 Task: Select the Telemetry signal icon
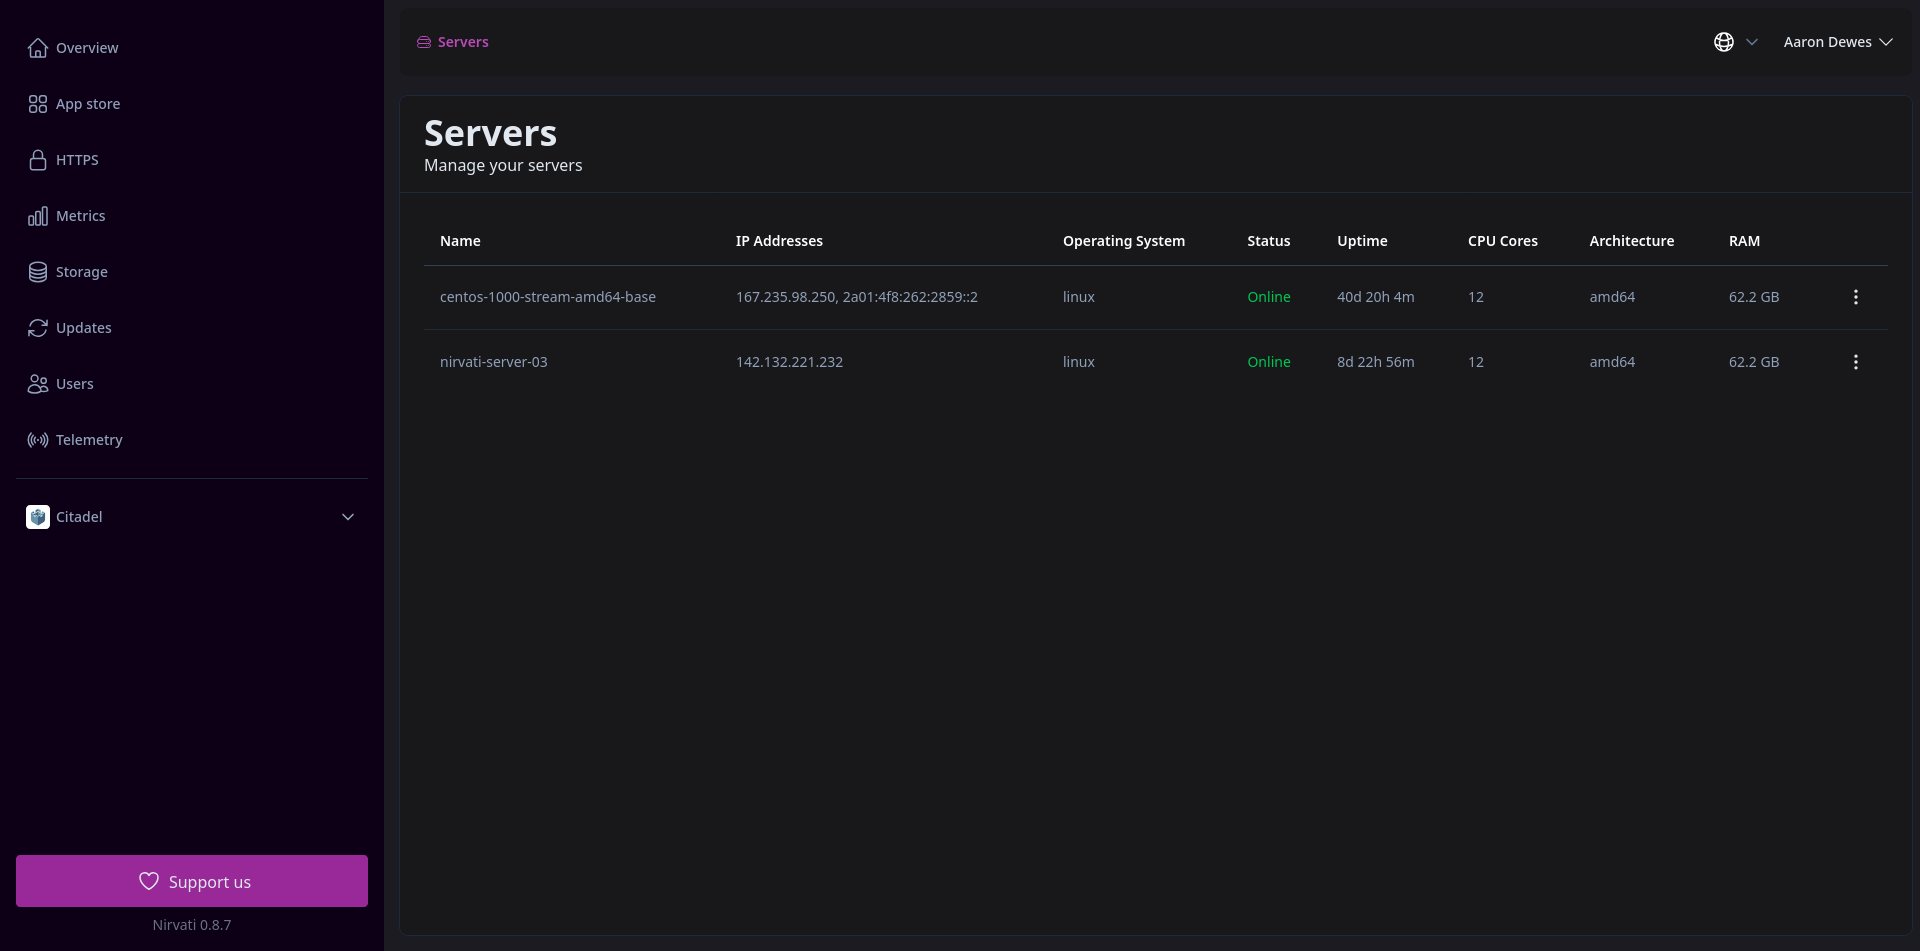coord(38,439)
